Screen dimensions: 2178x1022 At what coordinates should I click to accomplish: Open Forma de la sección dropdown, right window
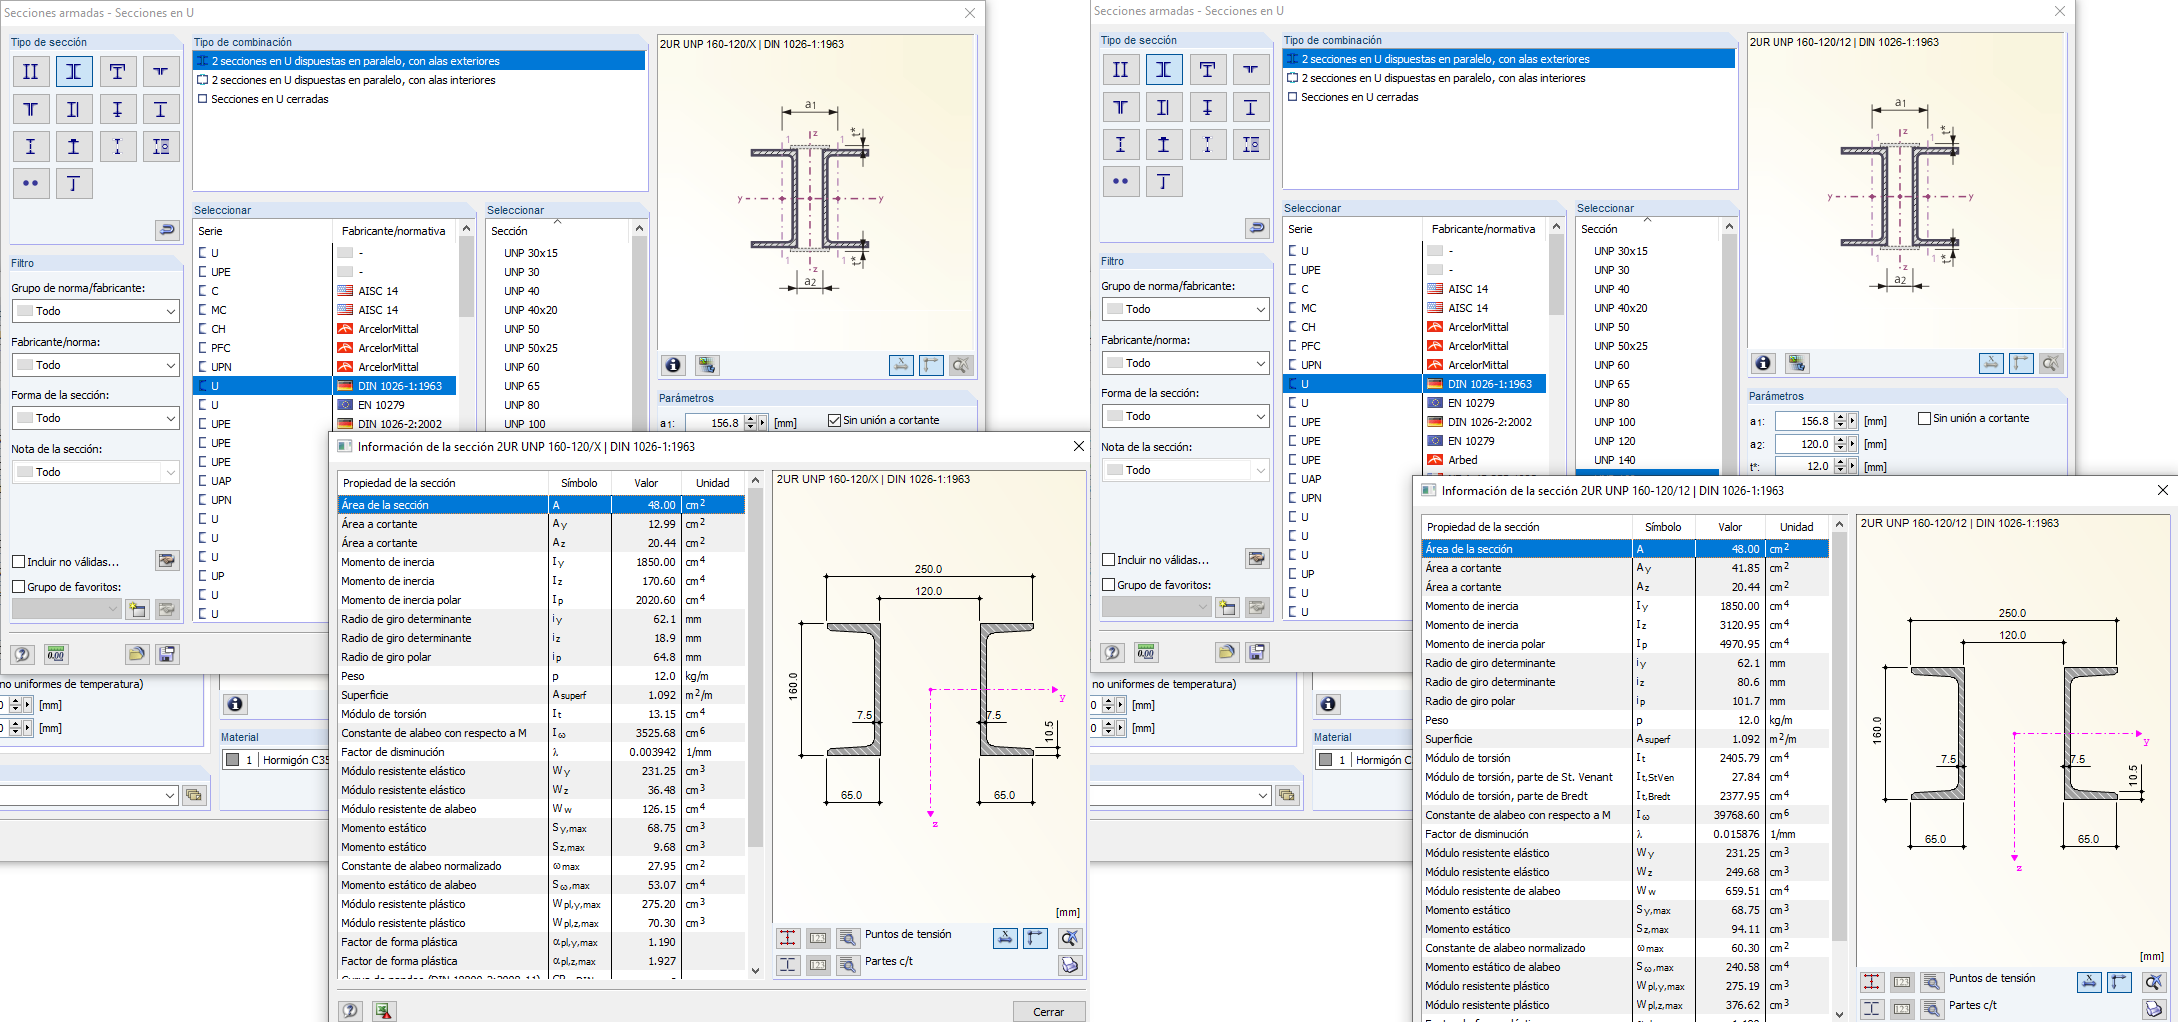point(1186,416)
